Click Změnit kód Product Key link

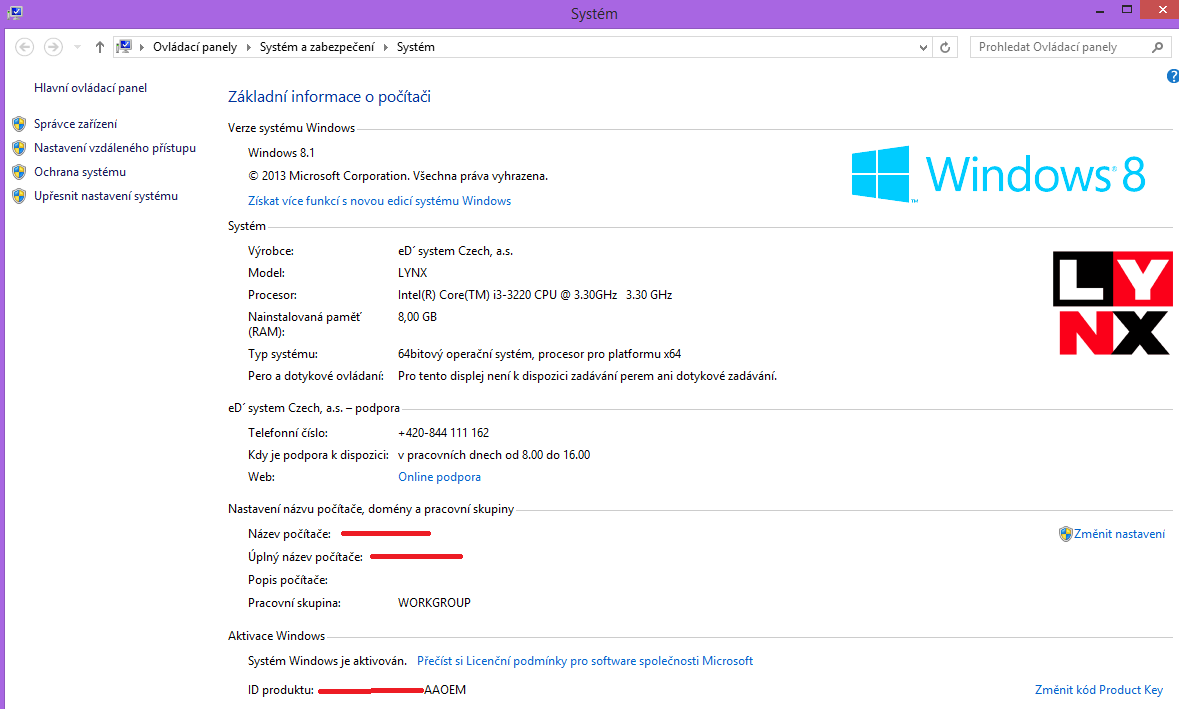pos(1099,689)
